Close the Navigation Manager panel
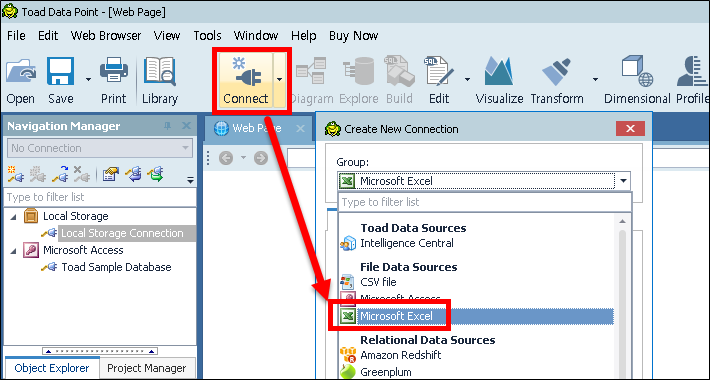This screenshot has width=710, height=380. point(186,126)
